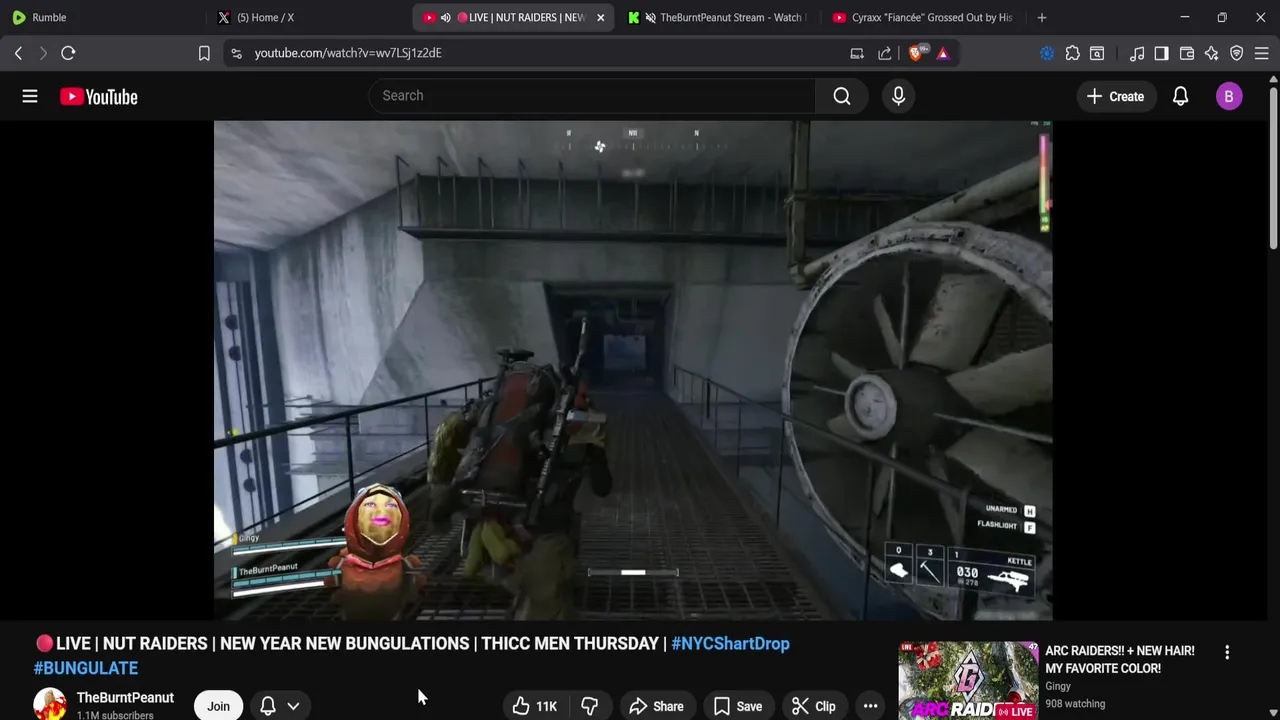Image resolution: width=1280 pixels, height=720 pixels.
Task: Open a new browser tab
Action: pyautogui.click(x=1042, y=17)
